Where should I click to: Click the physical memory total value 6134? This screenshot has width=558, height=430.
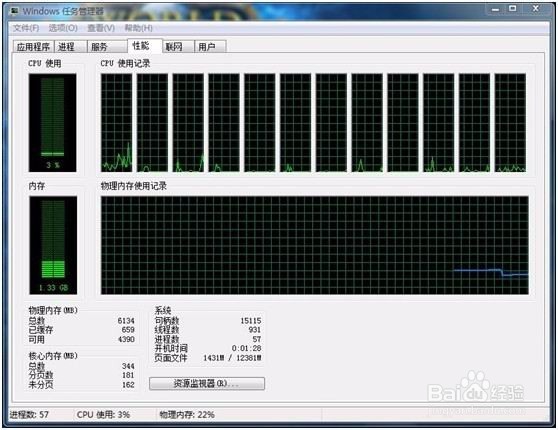click(x=126, y=321)
